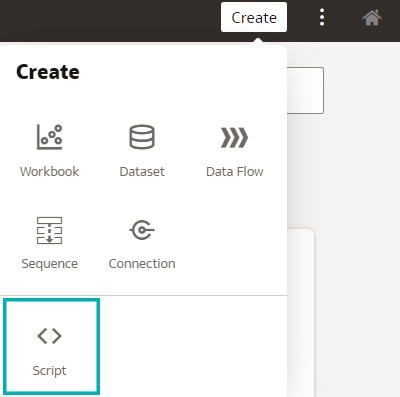Click the Sequence text label
Image resolution: width=400 pixels, height=397 pixels.
tap(49, 264)
